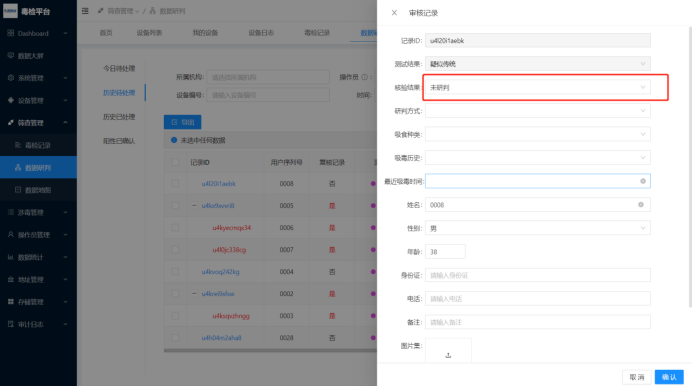693x386 pixels.
Task: Check the row checkbox for user 0002
Action: point(175,294)
